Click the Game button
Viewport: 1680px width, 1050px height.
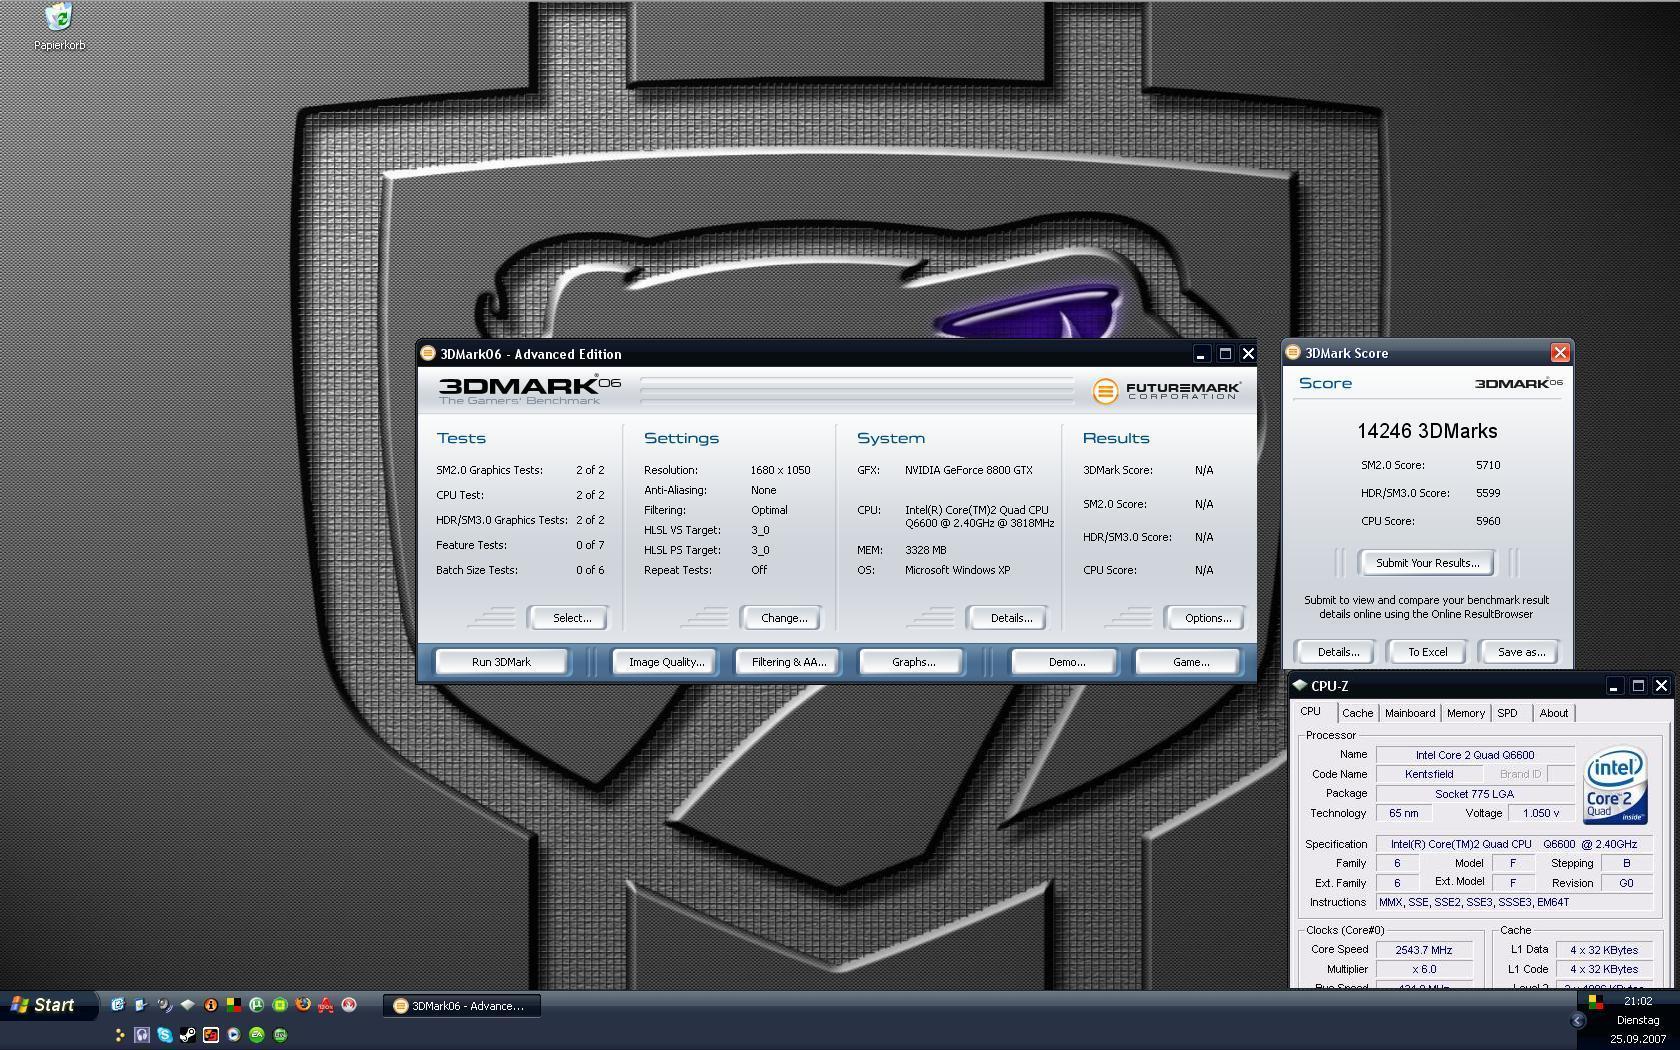point(1190,662)
